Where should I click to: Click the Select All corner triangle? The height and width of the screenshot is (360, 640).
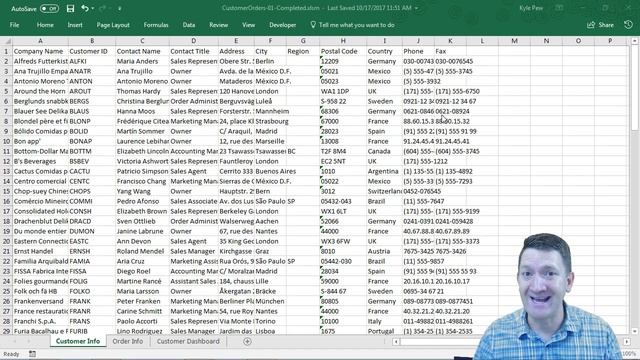tap(6, 41)
